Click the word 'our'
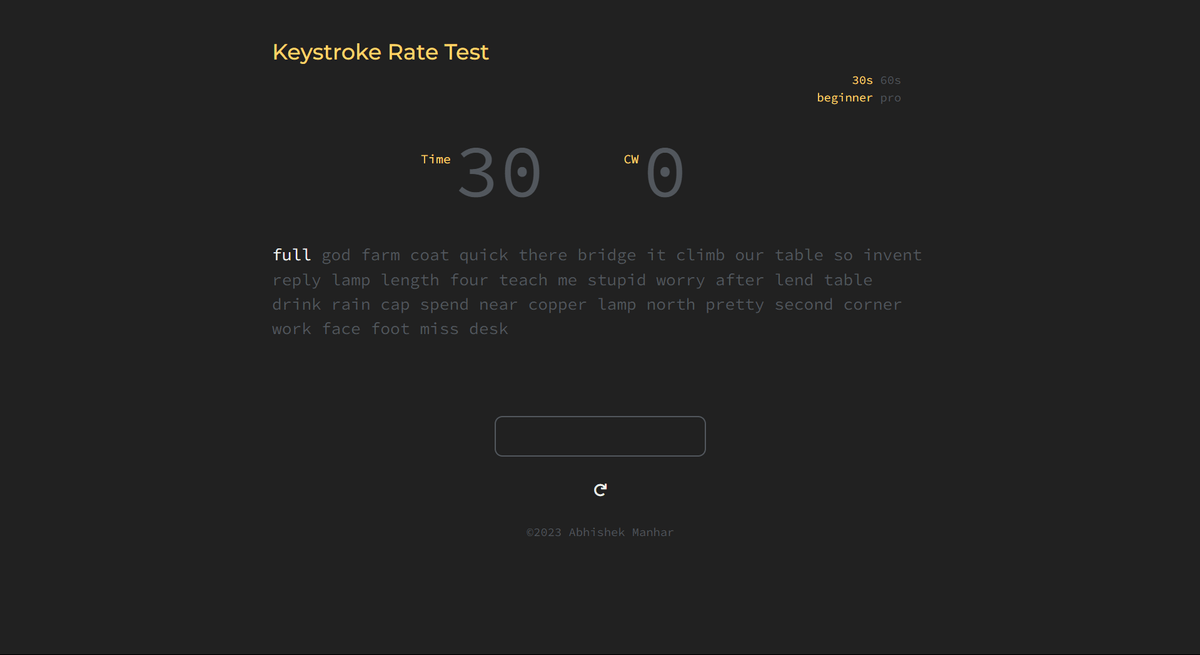This screenshot has width=1200, height=655. pyautogui.click(x=749, y=255)
